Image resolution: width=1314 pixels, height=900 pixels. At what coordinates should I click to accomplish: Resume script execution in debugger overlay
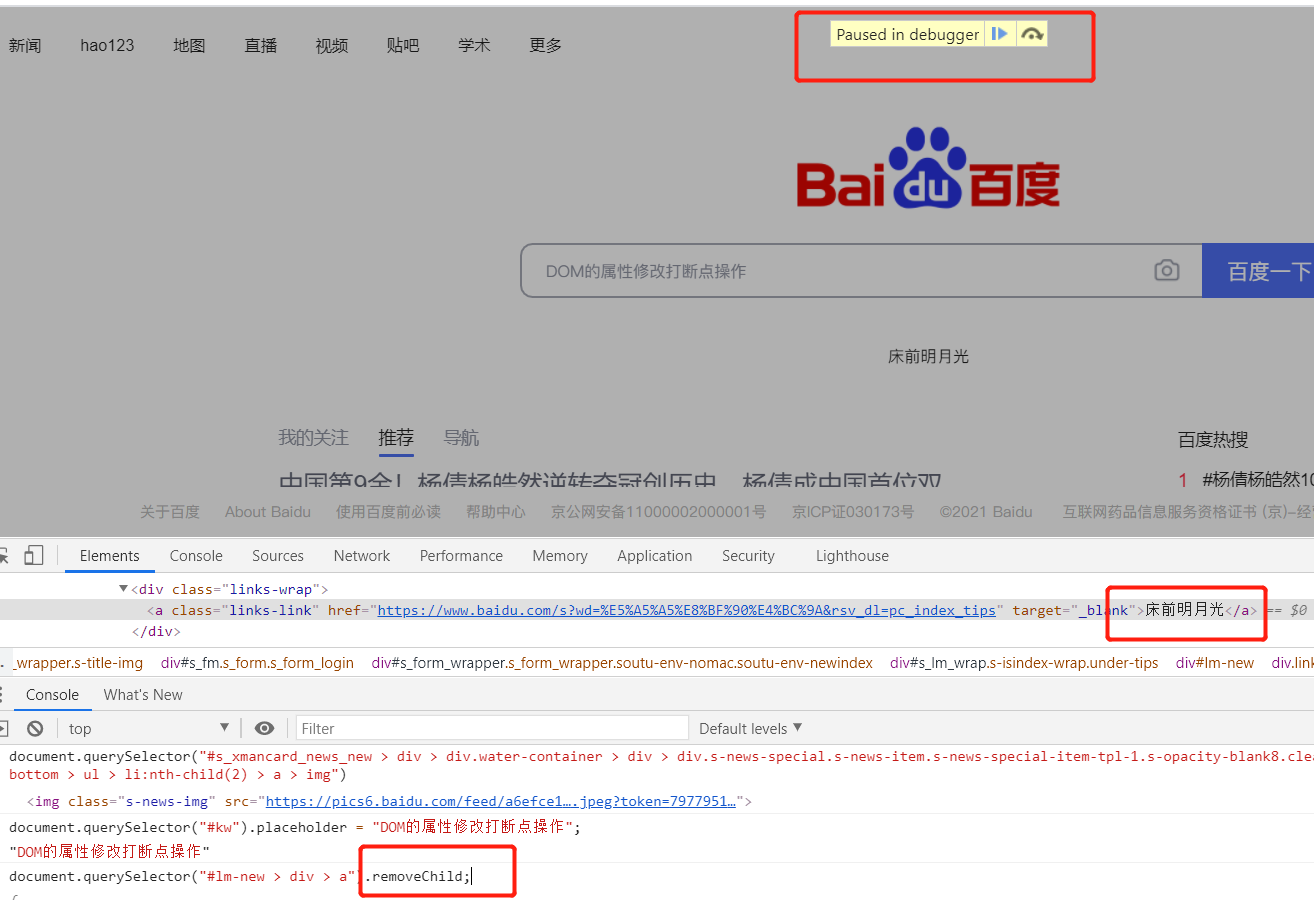click(x=999, y=34)
